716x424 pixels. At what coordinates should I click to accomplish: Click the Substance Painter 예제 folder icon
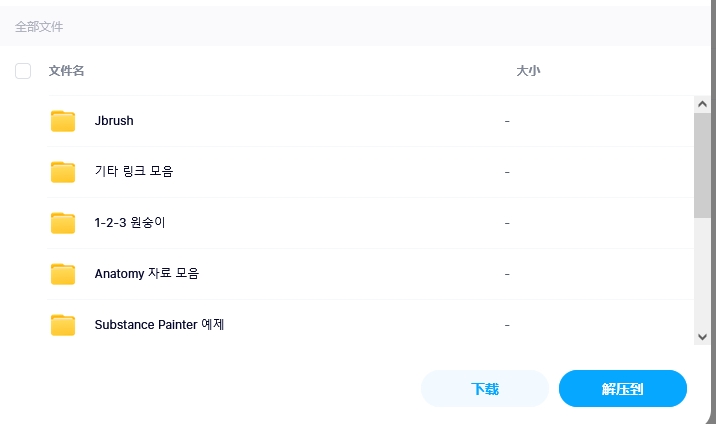(63, 325)
